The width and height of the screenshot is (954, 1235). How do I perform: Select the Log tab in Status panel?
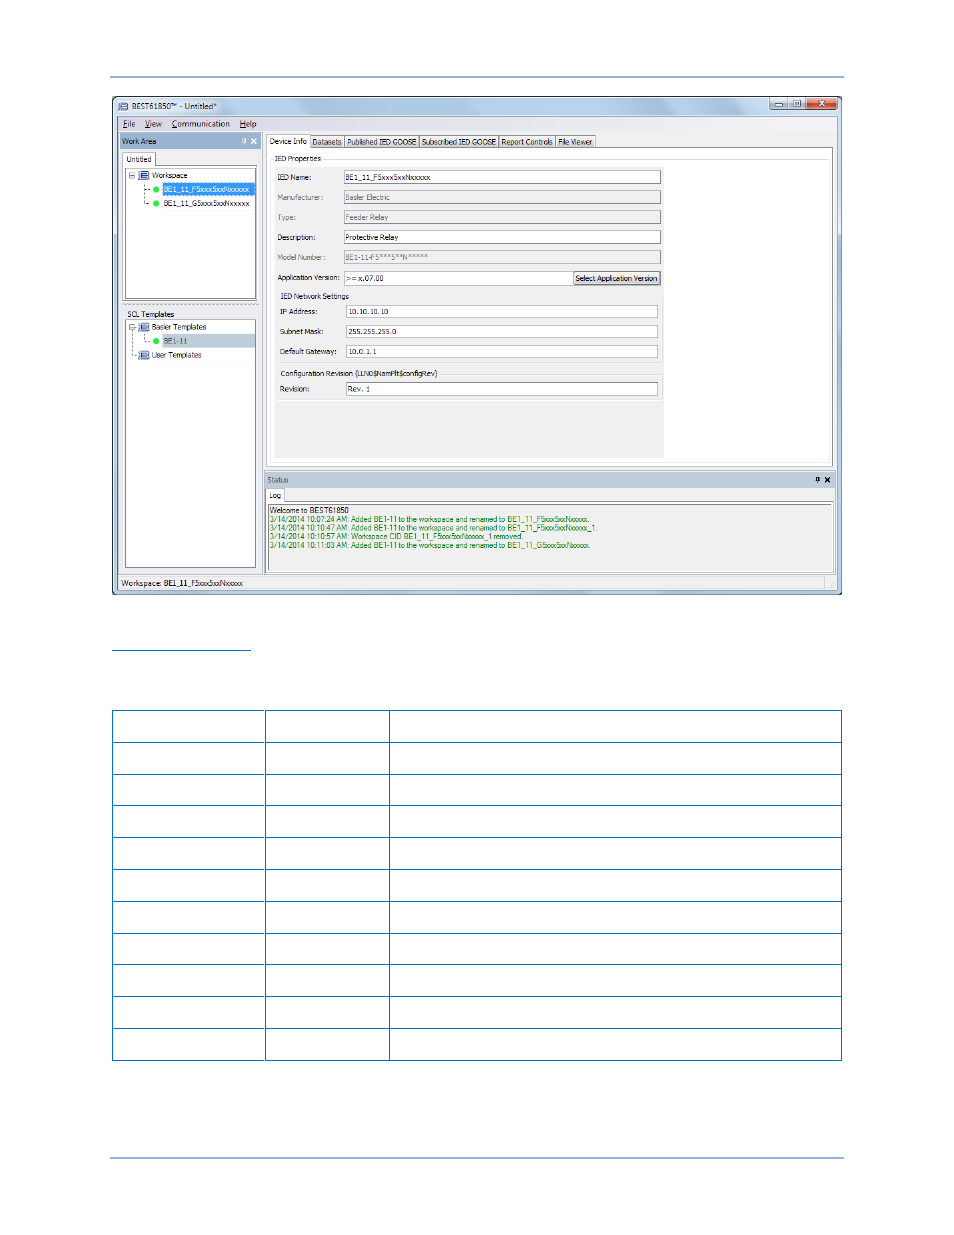pos(275,495)
